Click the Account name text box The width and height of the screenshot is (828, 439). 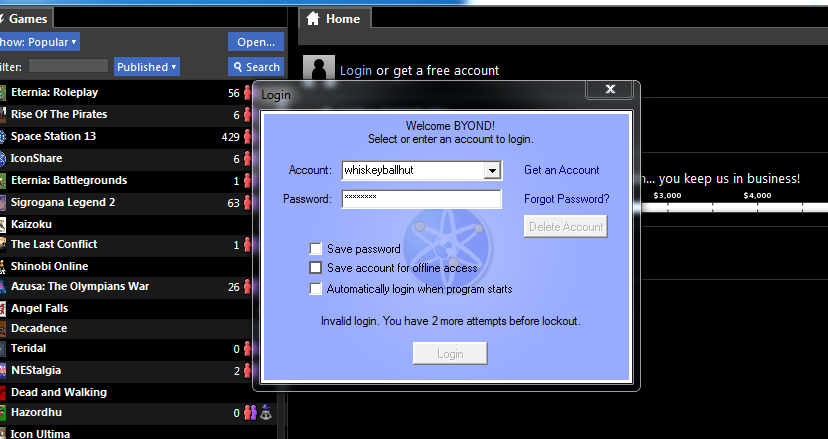[x=413, y=171]
